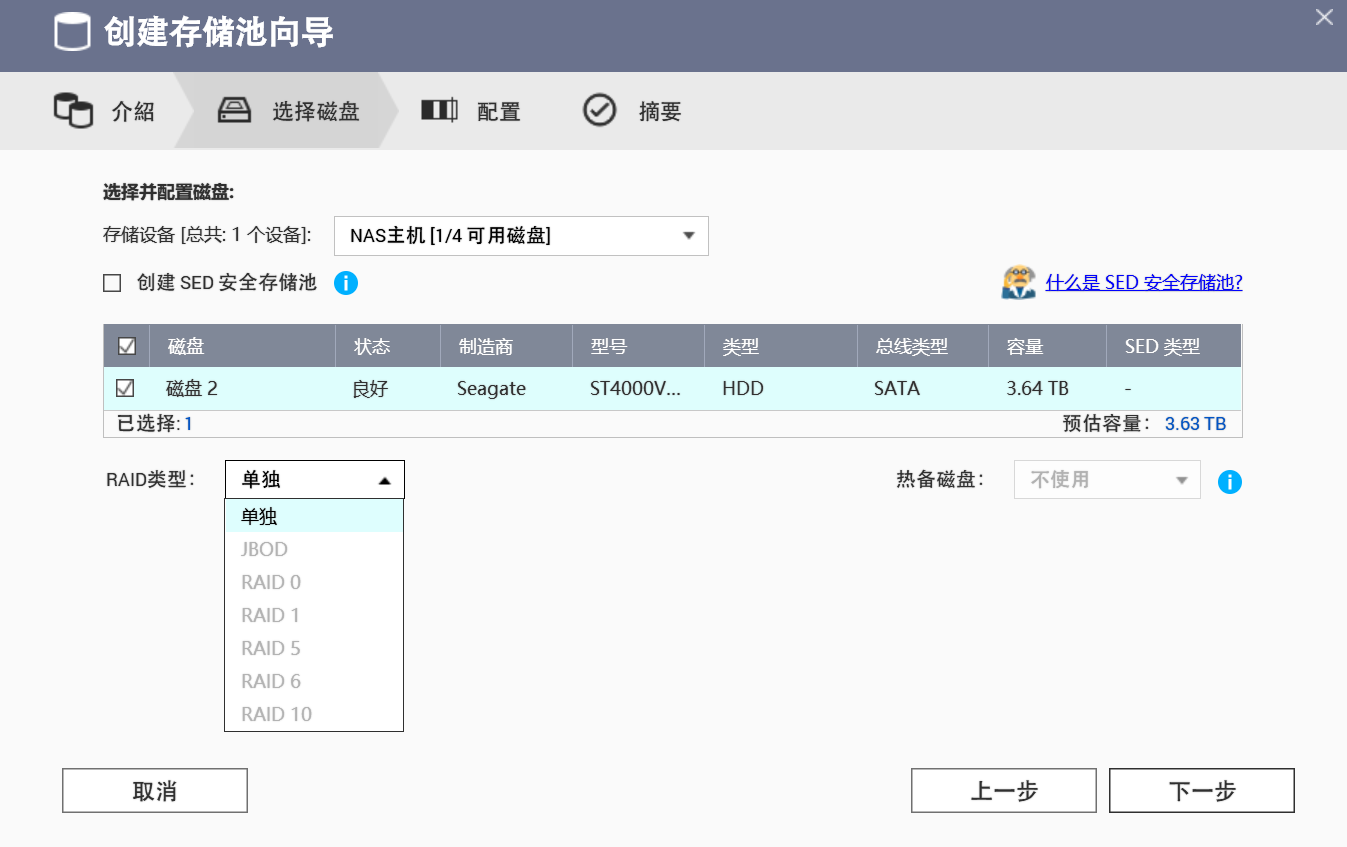The height and width of the screenshot is (847, 1347).
Task: Click the disk icon on 选择磁盘 step
Action: [234, 110]
